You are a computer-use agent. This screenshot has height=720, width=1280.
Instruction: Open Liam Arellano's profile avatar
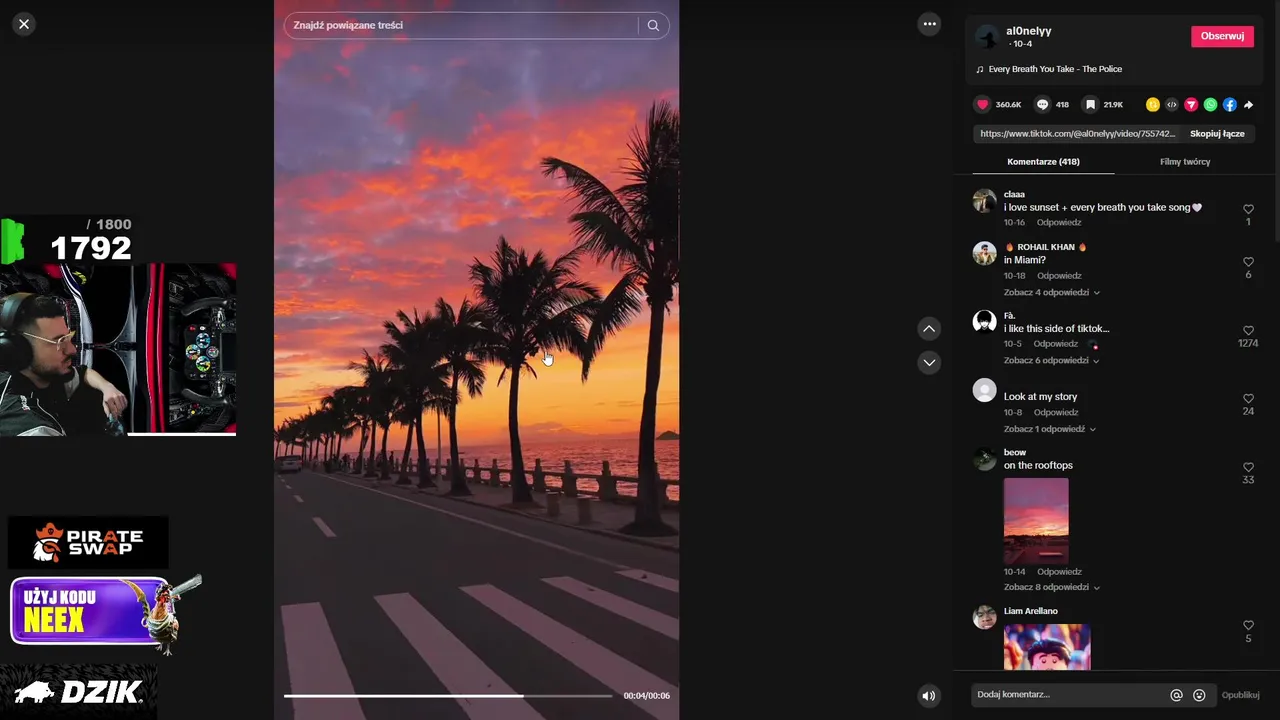pos(985,617)
